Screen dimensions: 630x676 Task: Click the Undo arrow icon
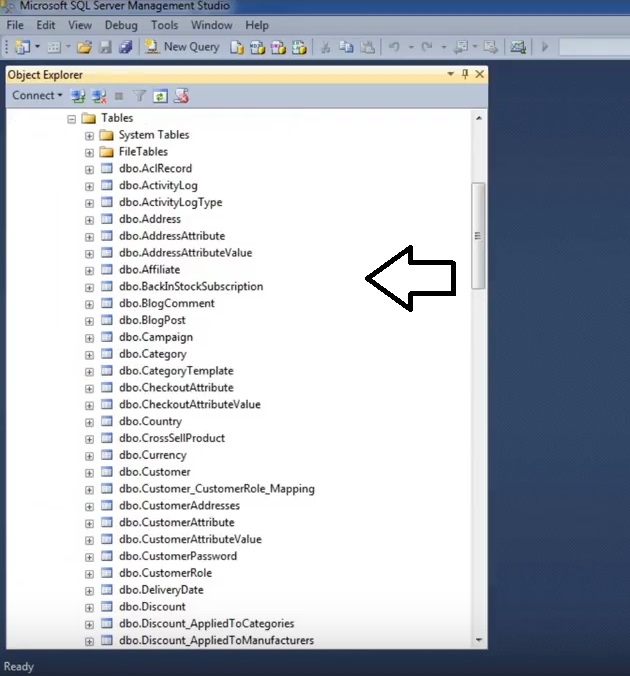click(x=394, y=47)
